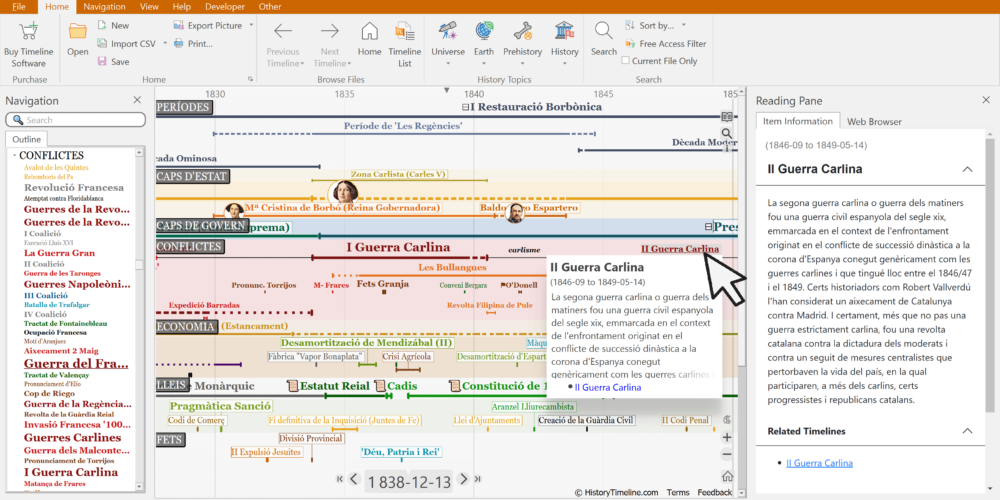Click the home icon at timeline bottom right
1000x500 pixels.
coord(726,476)
